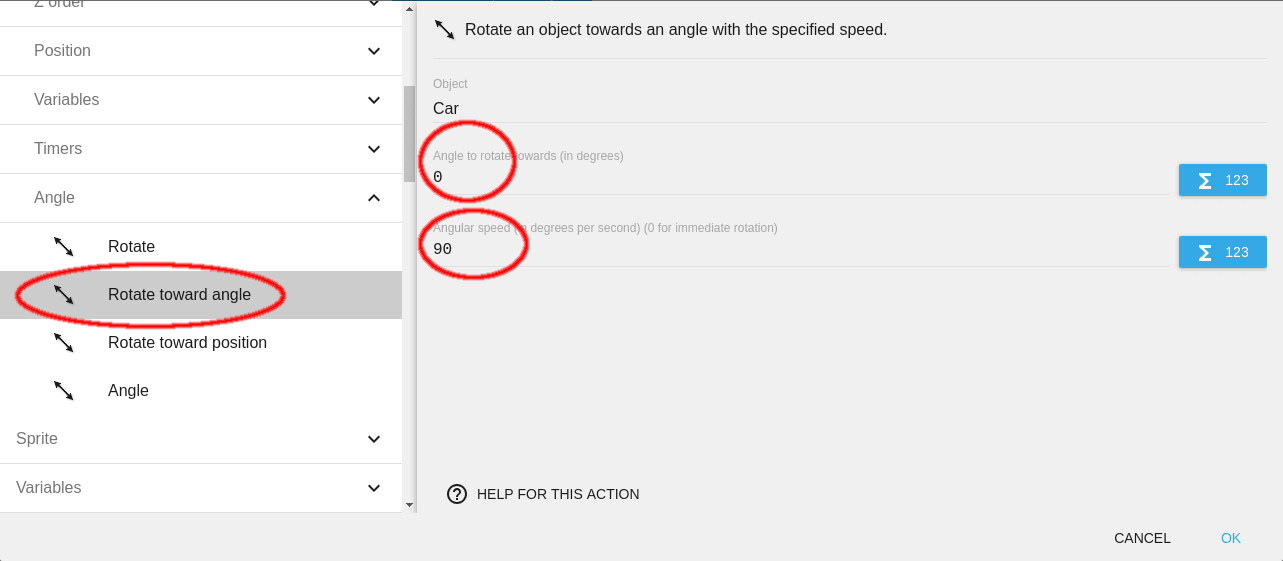Screen dimensions: 1283x561
Task: Expand the Timers category
Action: [x=373, y=149]
